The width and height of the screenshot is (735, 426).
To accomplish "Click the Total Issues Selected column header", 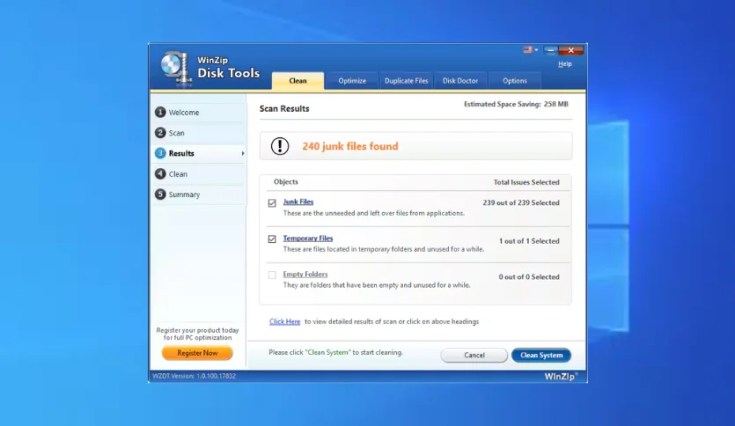I will coord(526,182).
